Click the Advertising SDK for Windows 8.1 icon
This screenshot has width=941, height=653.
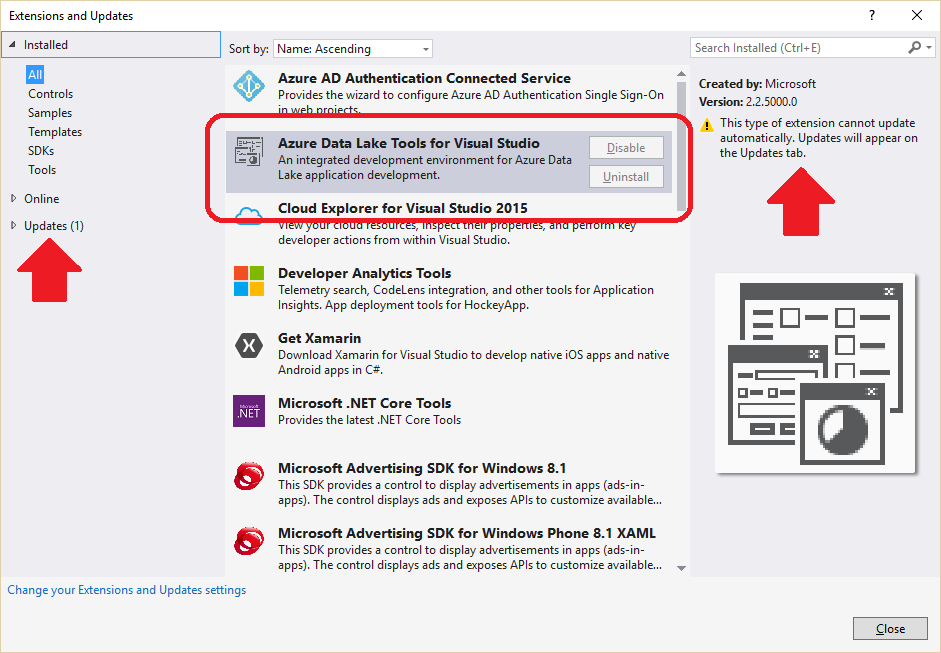249,477
